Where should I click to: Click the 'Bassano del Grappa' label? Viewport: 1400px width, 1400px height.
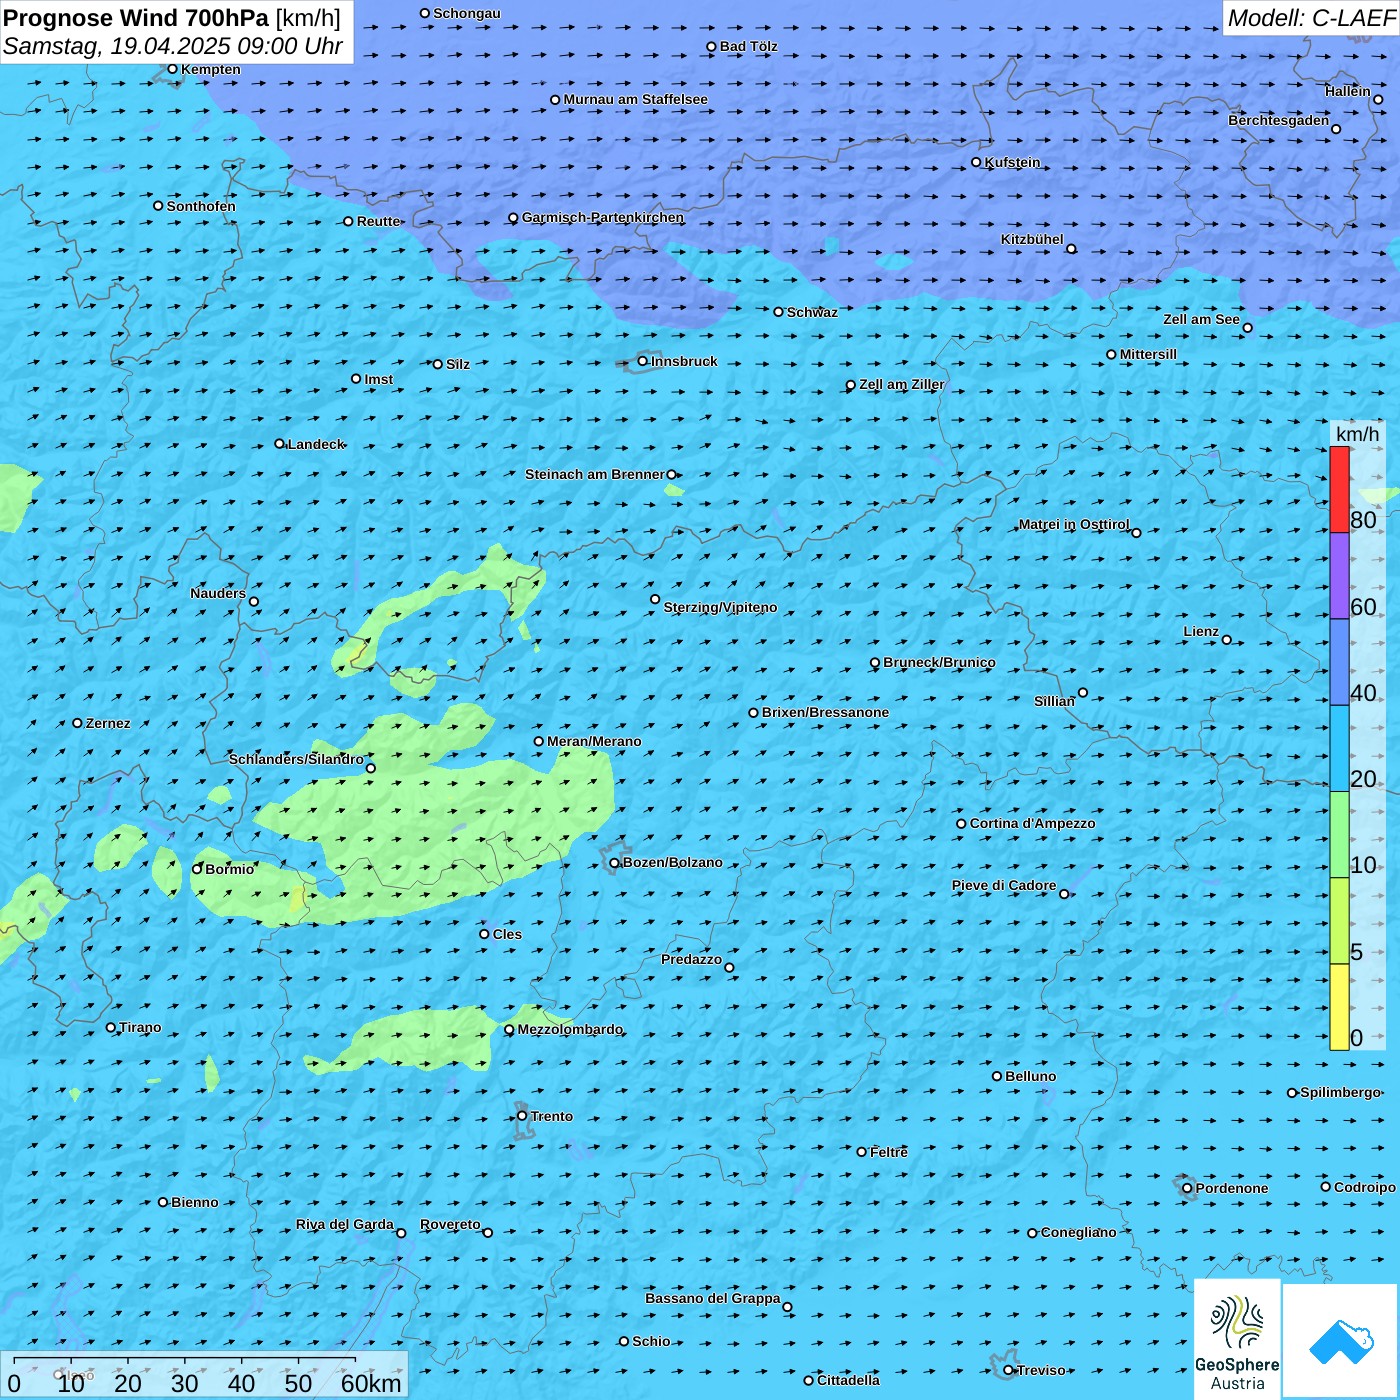click(712, 1298)
